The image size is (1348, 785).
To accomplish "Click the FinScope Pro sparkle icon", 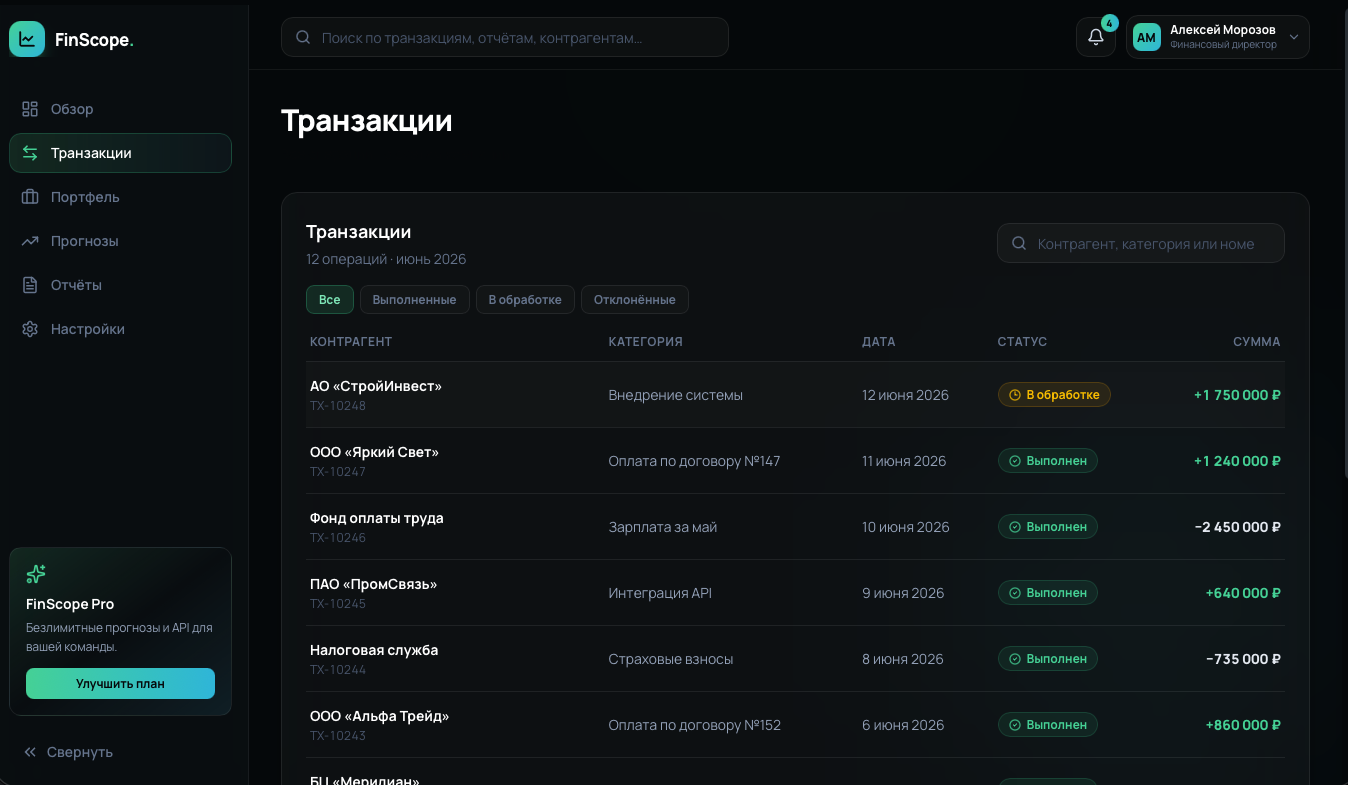I will coord(36,574).
